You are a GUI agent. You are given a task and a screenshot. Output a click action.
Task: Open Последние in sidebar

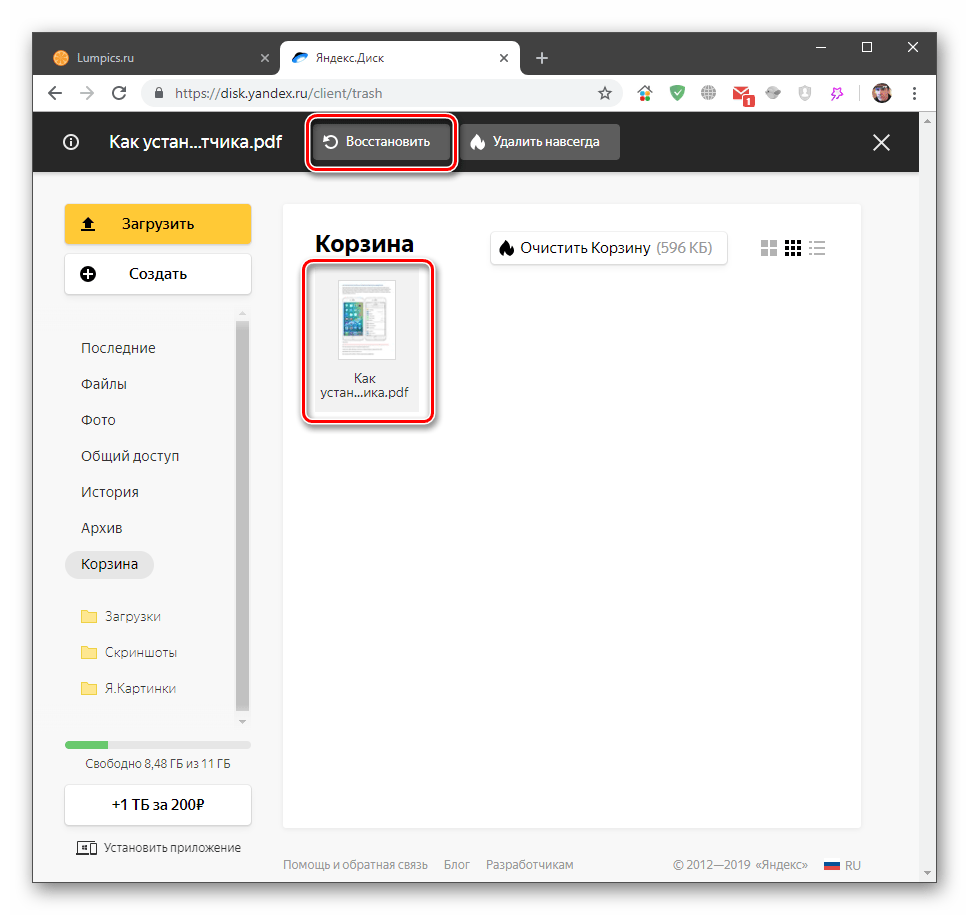coord(118,348)
